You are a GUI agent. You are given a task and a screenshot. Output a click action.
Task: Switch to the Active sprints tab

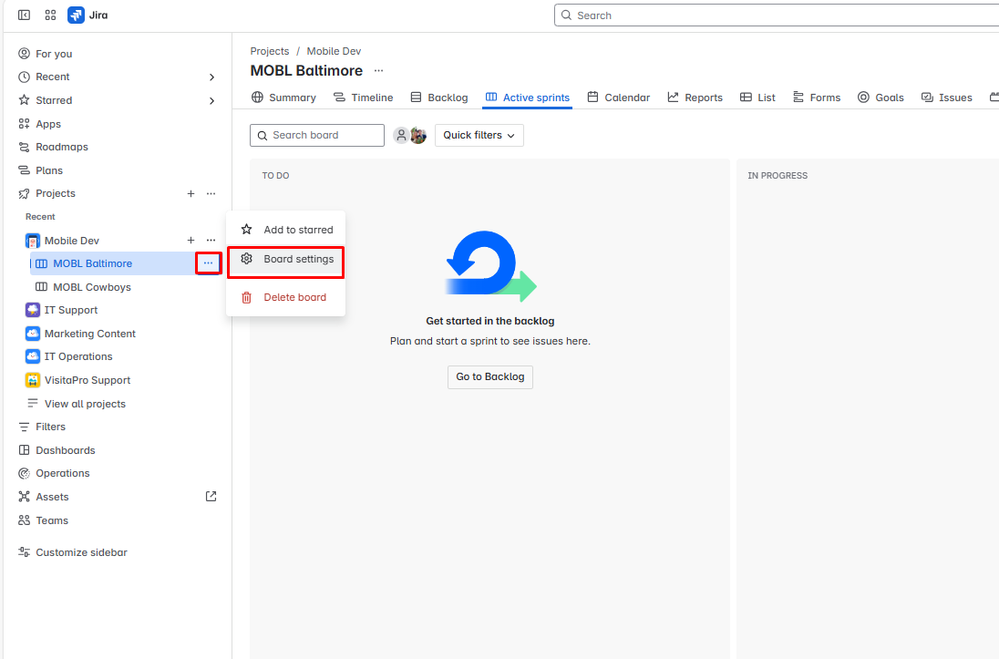528,98
